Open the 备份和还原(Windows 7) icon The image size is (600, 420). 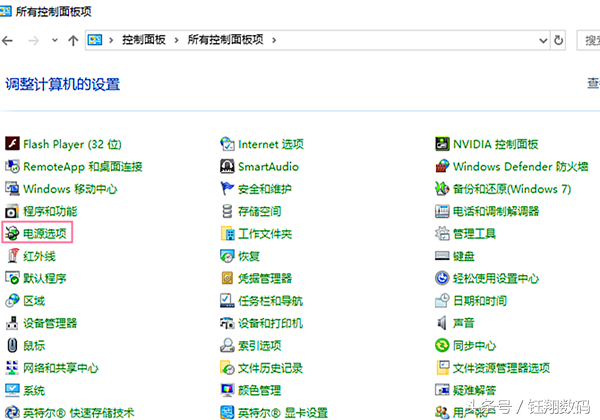coord(442,189)
